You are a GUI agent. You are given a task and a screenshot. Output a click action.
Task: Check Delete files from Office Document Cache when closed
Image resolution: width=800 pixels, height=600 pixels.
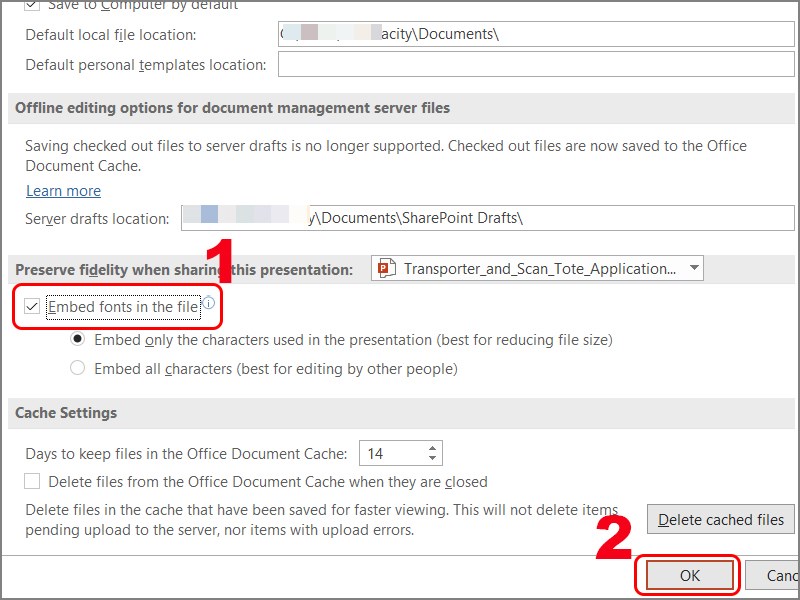[32, 481]
